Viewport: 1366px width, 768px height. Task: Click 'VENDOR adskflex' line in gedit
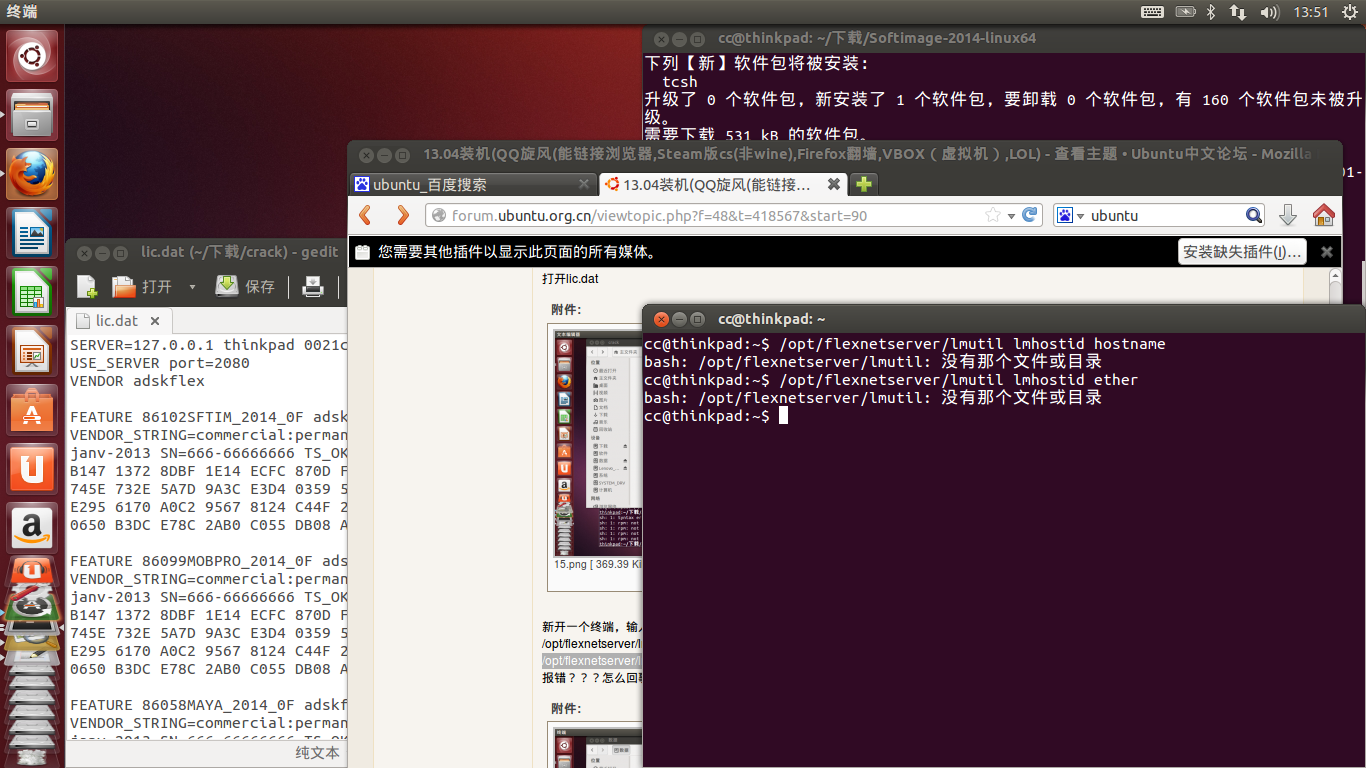(137, 381)
